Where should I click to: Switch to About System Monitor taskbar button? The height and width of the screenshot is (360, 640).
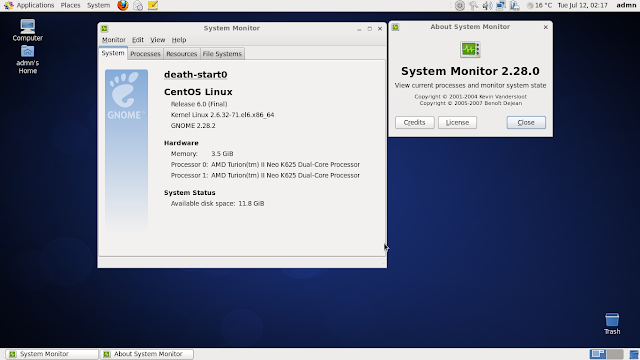(x=147, y=354)
